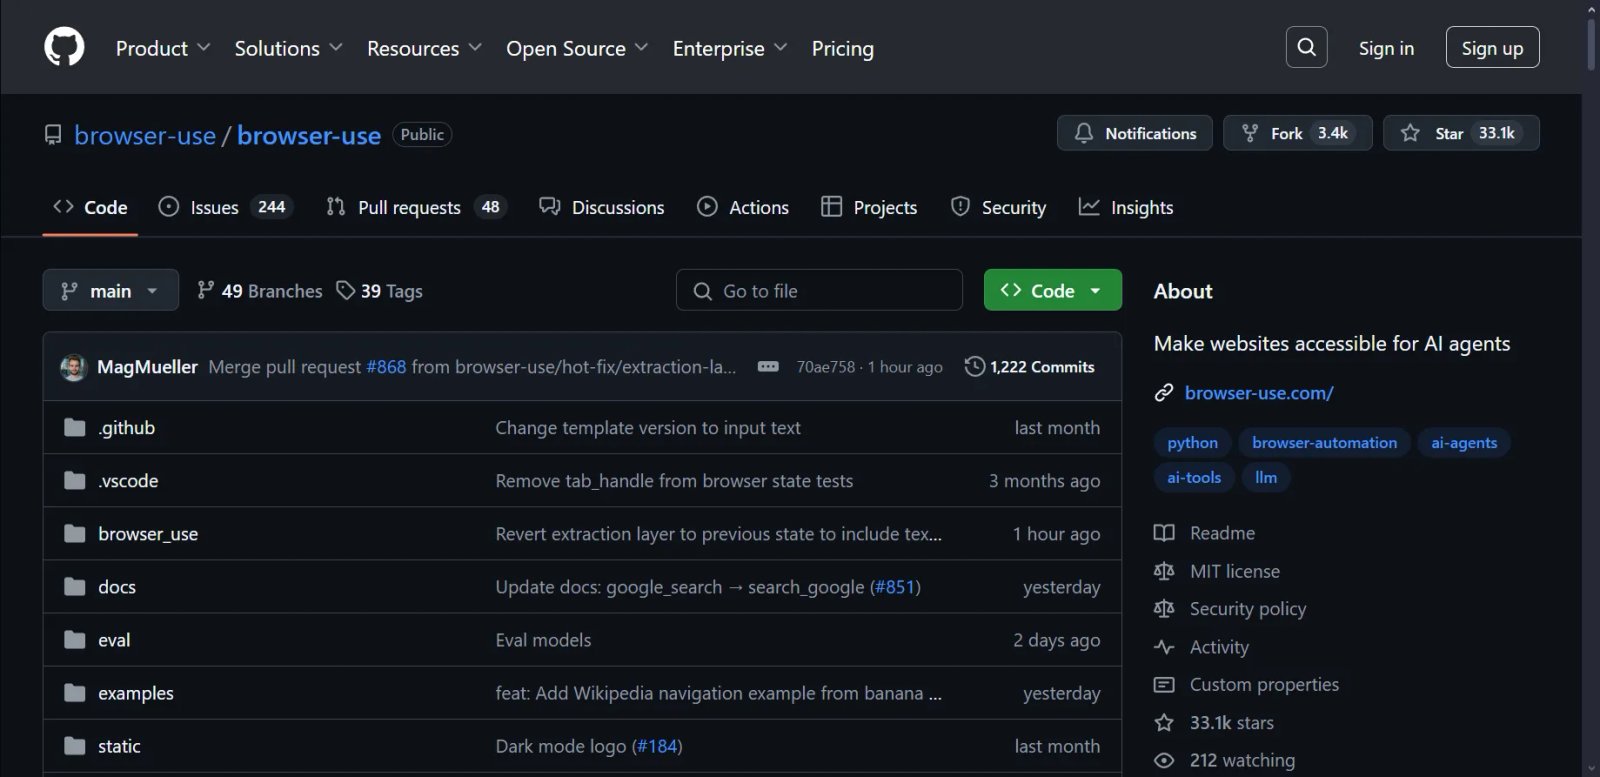Click the python topic tag
This screenshot has height=777, width=1600.
click(x=1193, y=443)
